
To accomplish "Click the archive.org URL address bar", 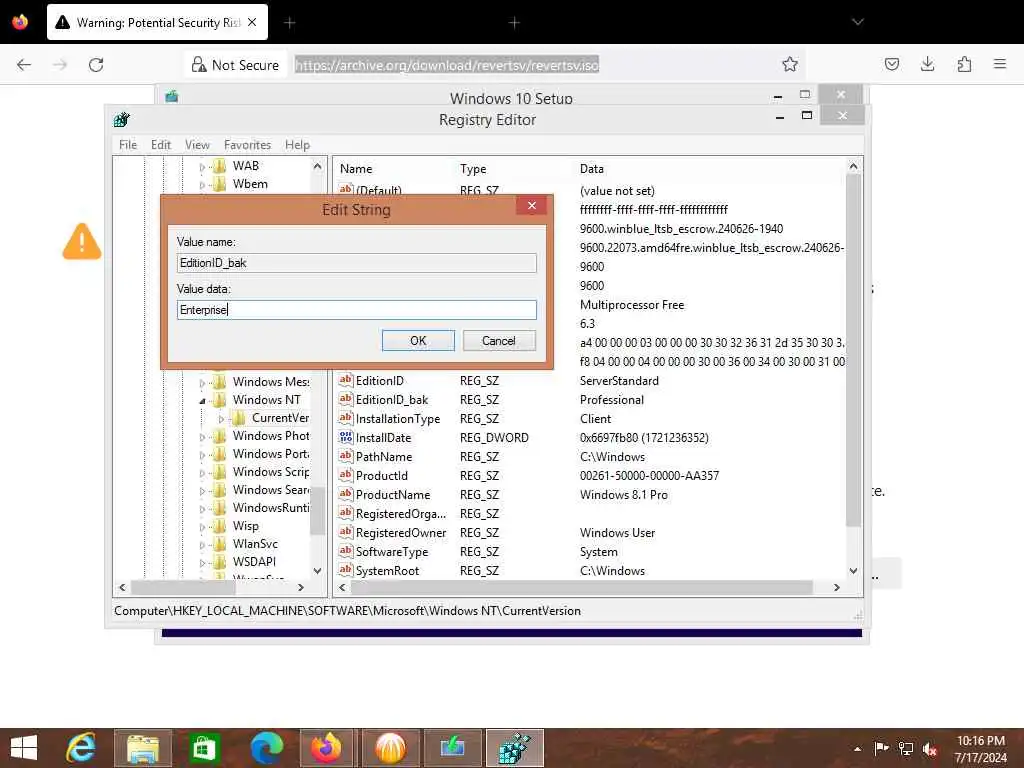I will tap(447, 65).
